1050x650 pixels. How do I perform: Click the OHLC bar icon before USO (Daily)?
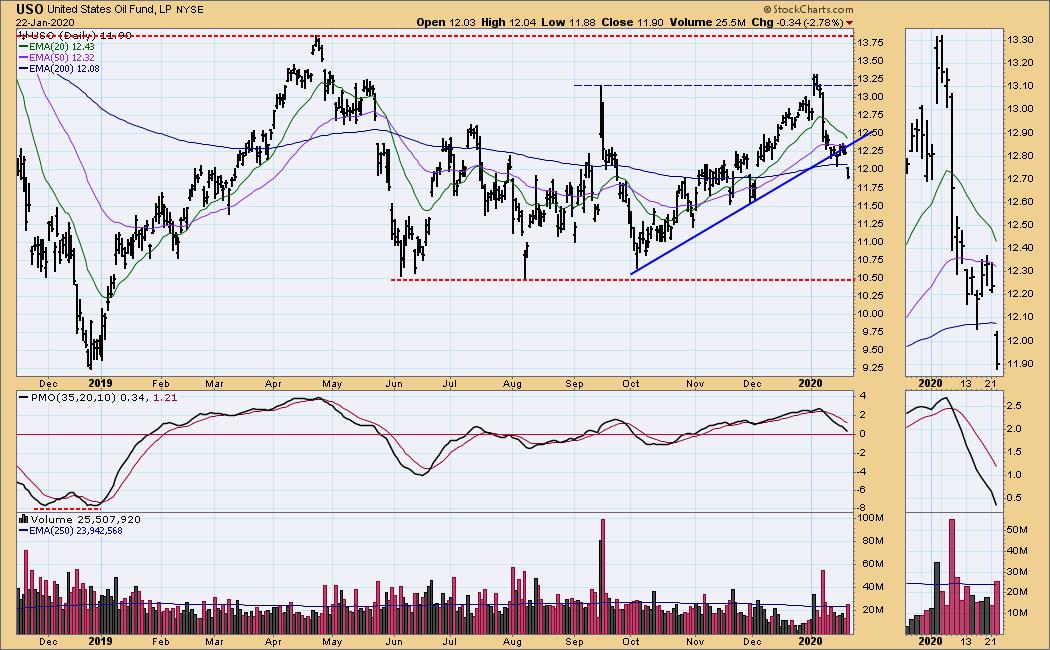click(23, 35)
